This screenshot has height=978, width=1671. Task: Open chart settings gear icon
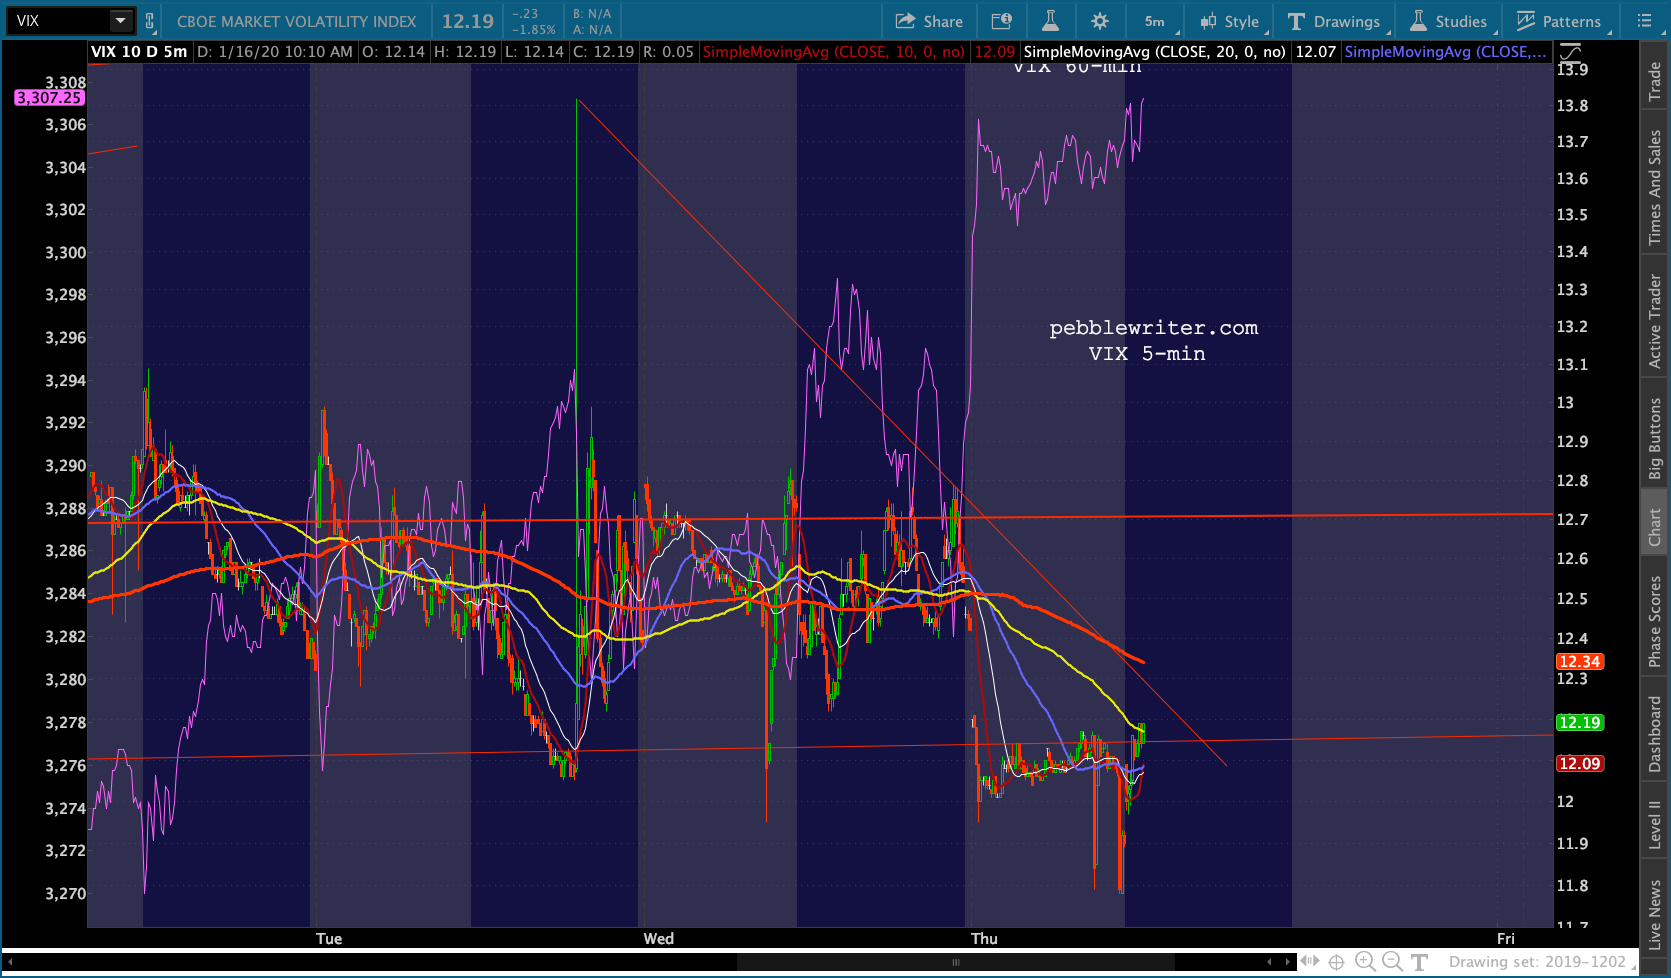click(x=1099, y=21)
